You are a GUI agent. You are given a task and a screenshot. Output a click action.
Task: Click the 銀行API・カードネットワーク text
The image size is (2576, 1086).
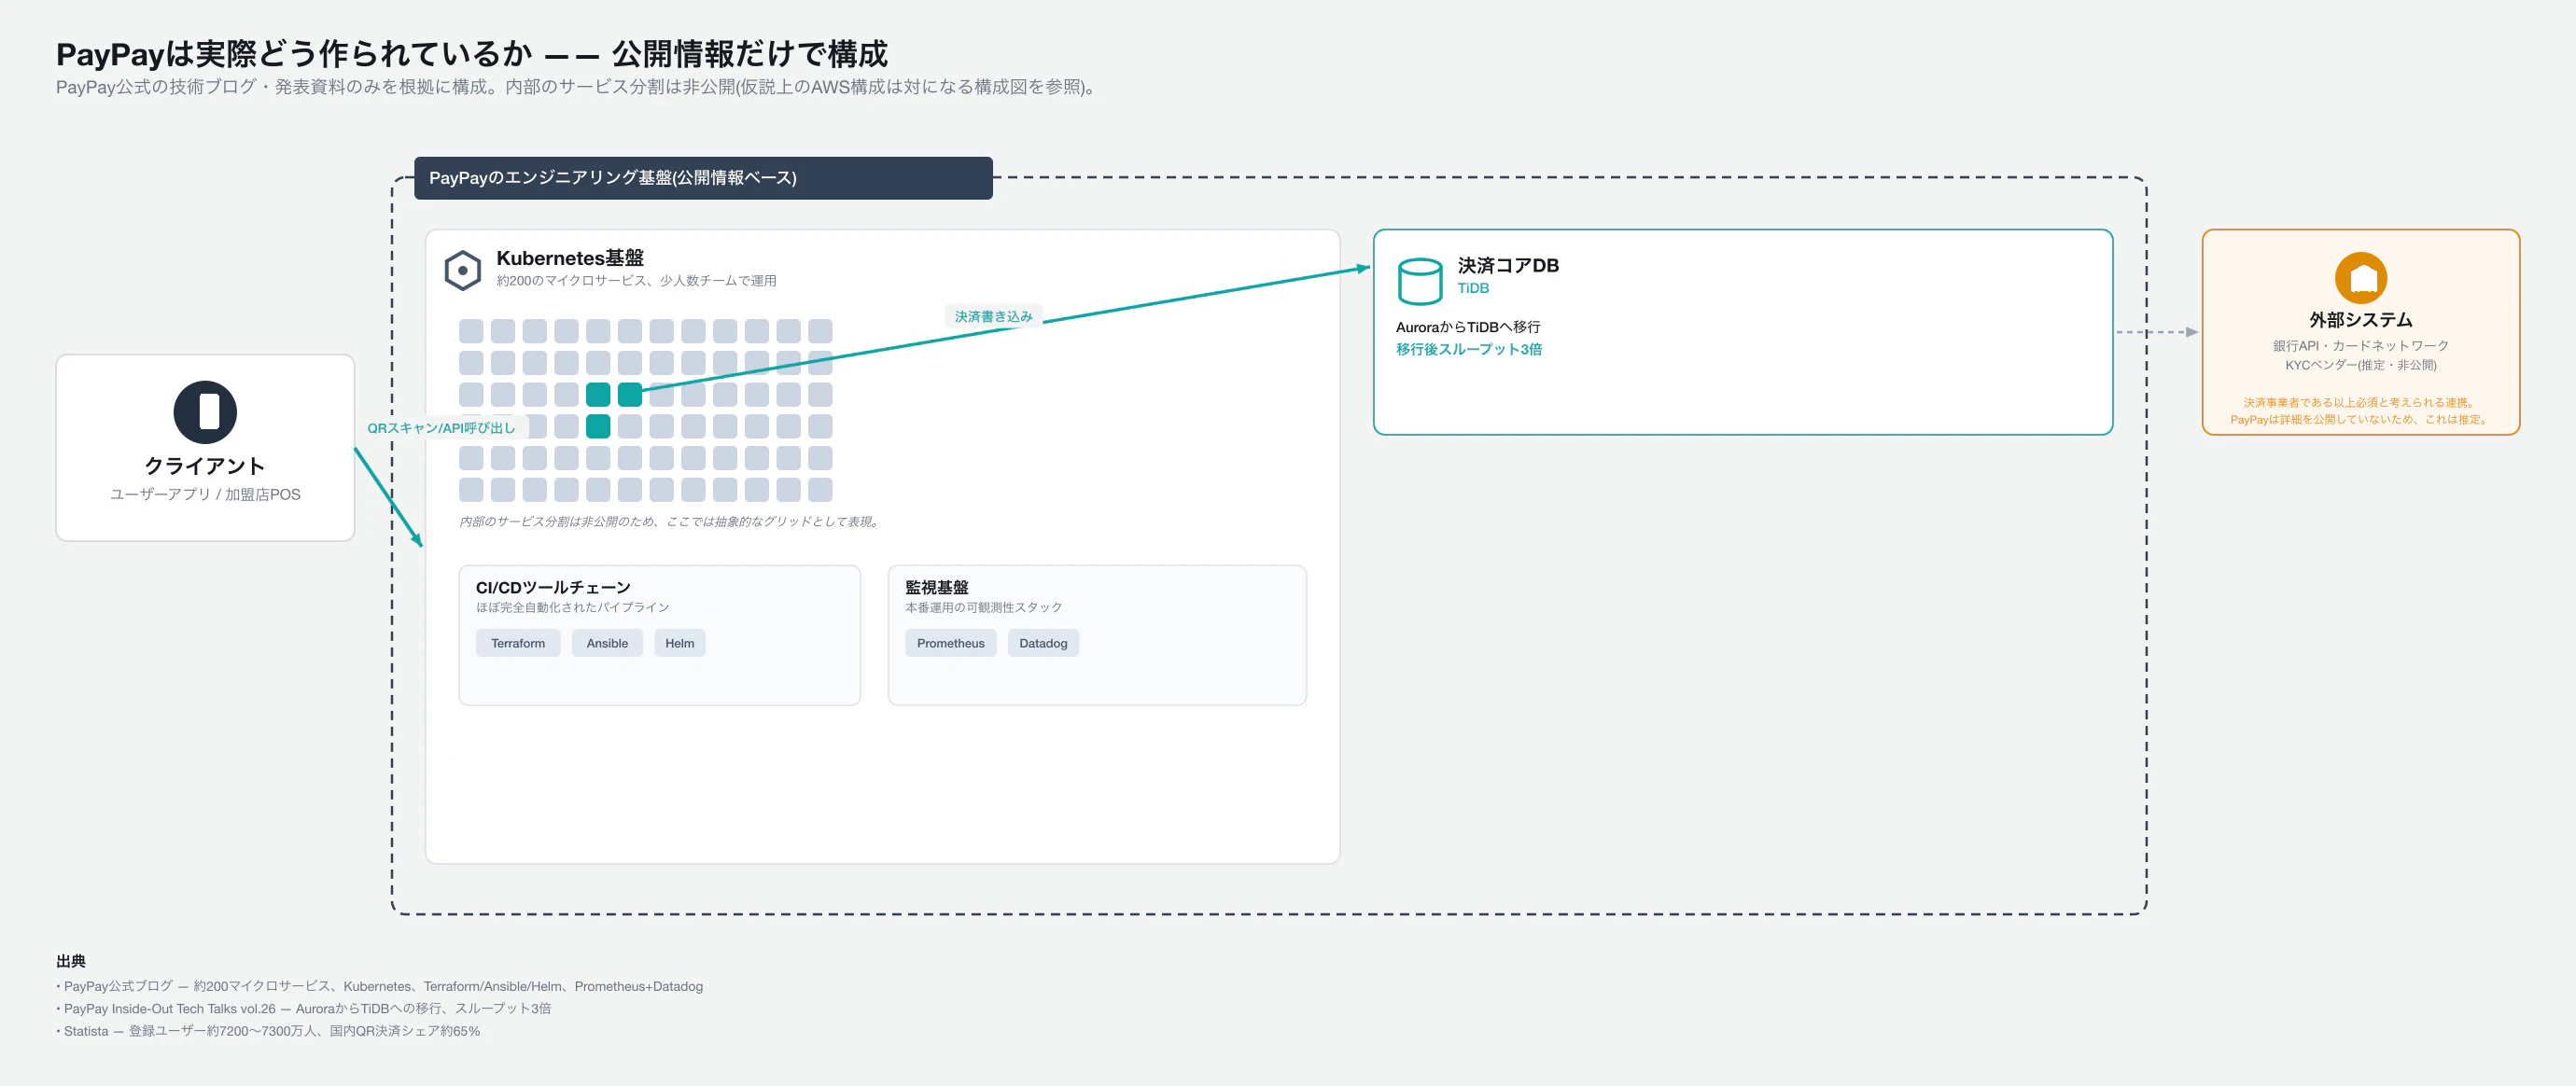(2360, 346)
